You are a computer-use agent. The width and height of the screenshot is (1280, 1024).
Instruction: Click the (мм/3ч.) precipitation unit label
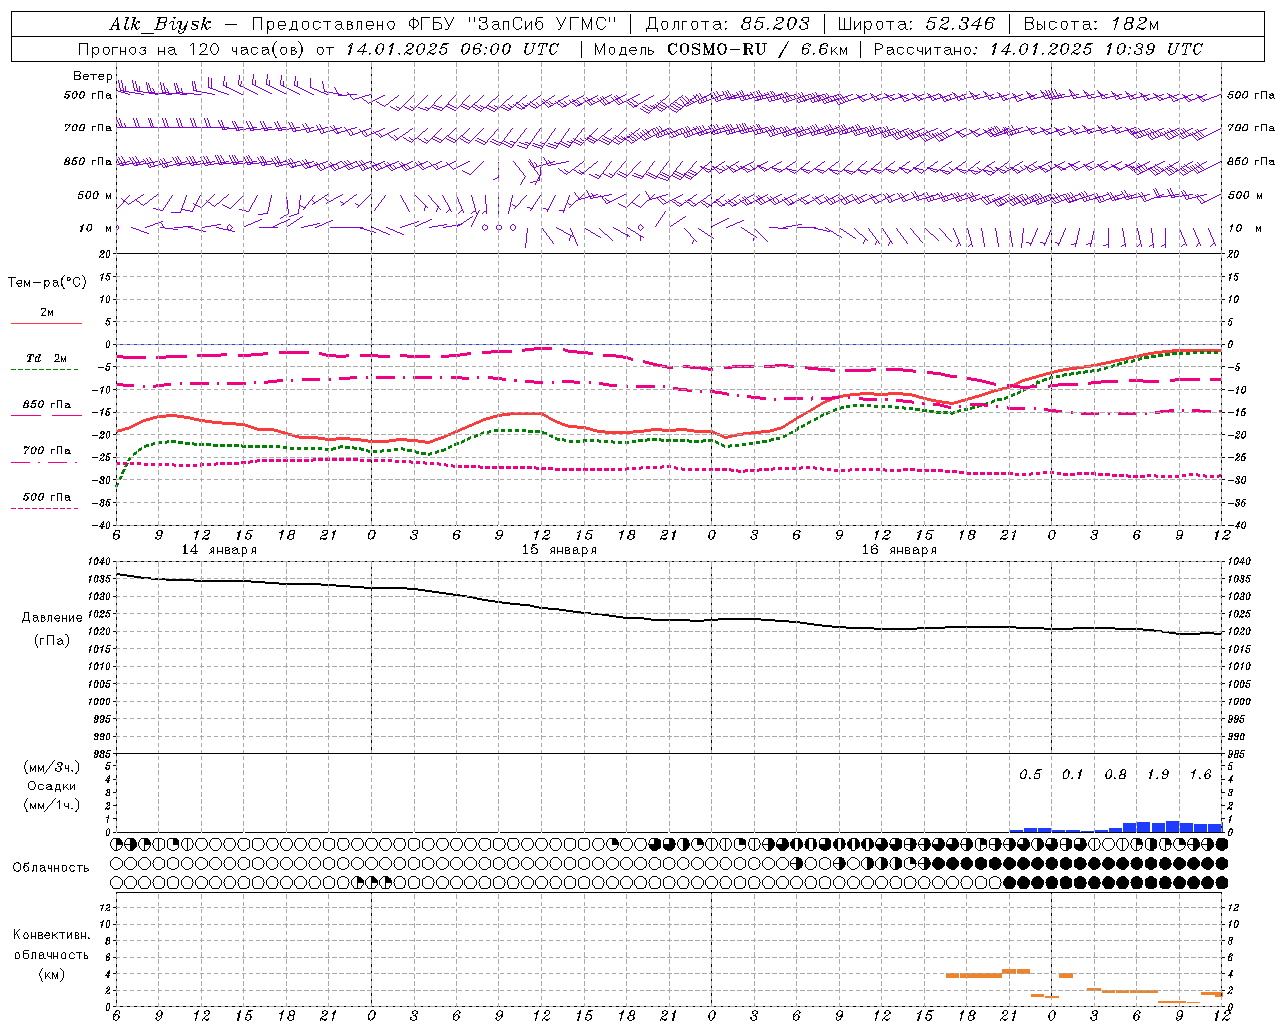pos(51,767)
